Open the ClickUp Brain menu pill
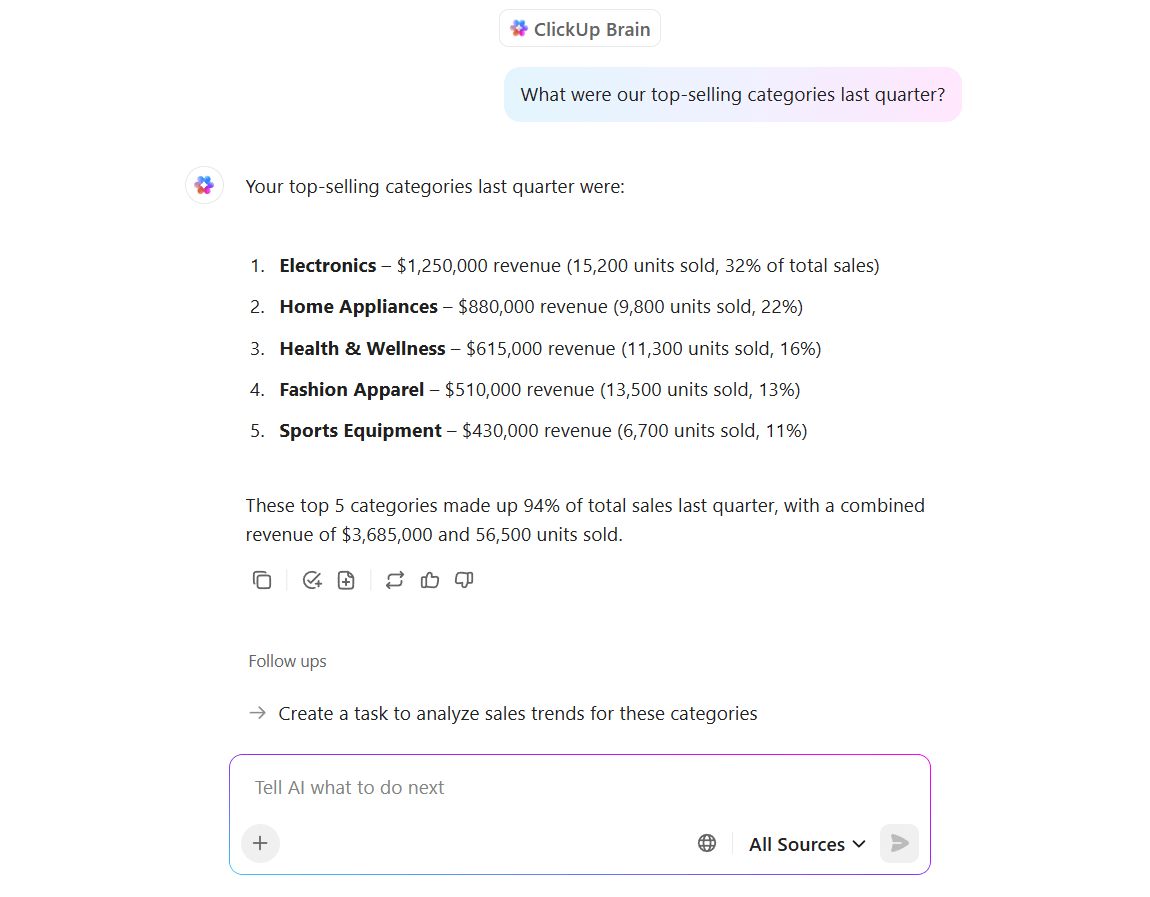The image size is (1150, 897). (x=580, y=28)
